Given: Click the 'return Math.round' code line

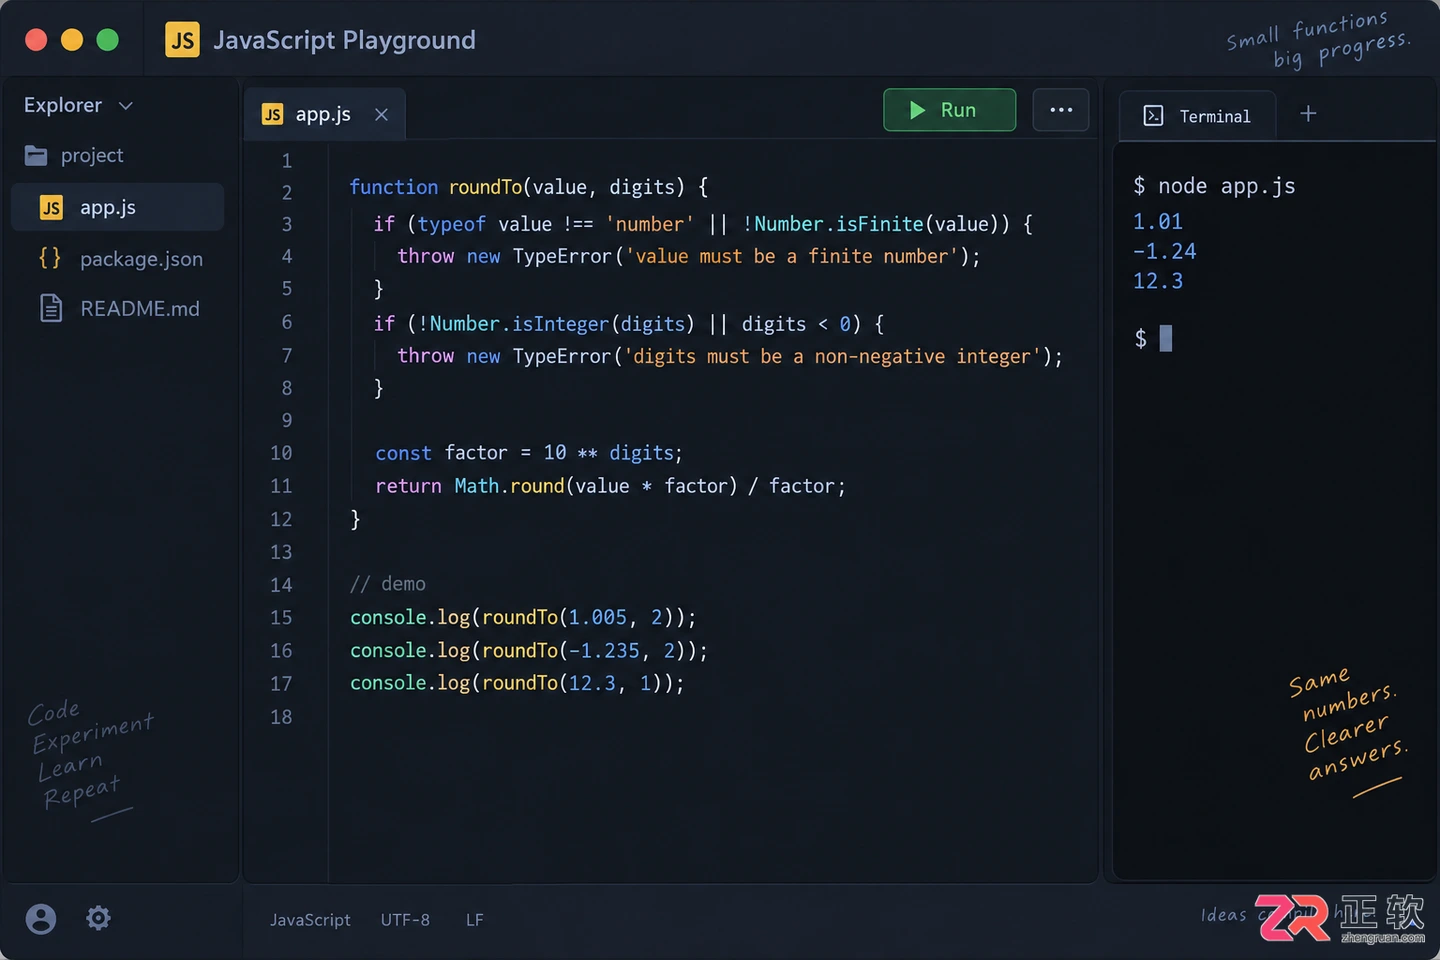Looking at the screenshot, I should coord(610,486).
